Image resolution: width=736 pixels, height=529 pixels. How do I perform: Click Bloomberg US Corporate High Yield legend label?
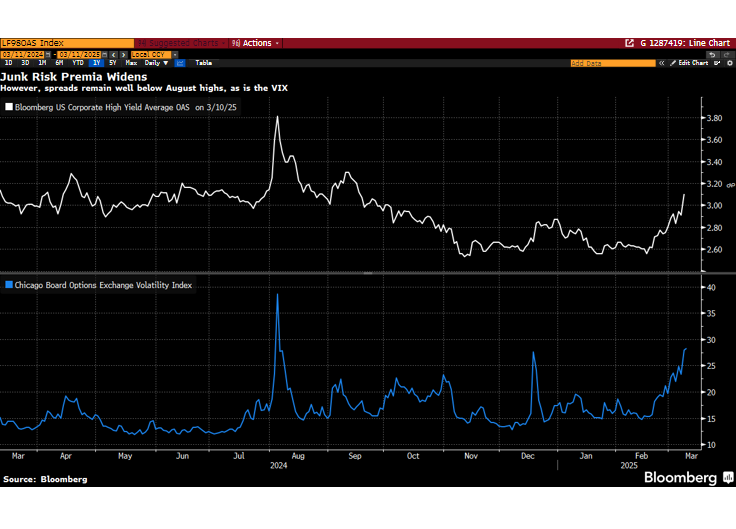tap(125, 107)
